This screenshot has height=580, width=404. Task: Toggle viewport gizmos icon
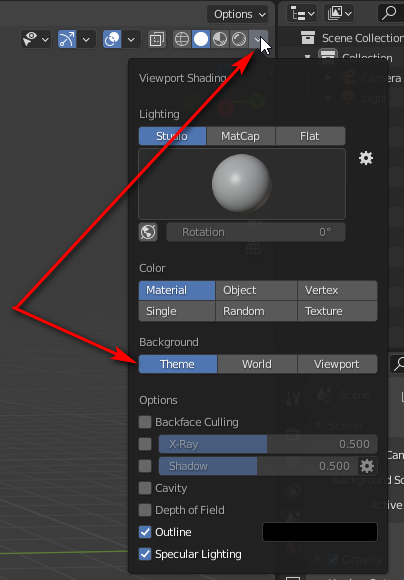tap(67, 39)
